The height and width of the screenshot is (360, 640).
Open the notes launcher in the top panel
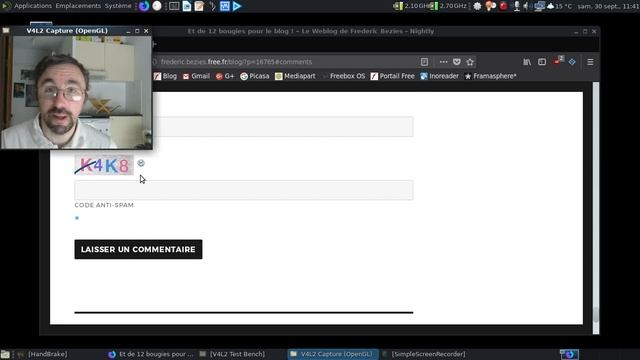click(x=199, y=6)
